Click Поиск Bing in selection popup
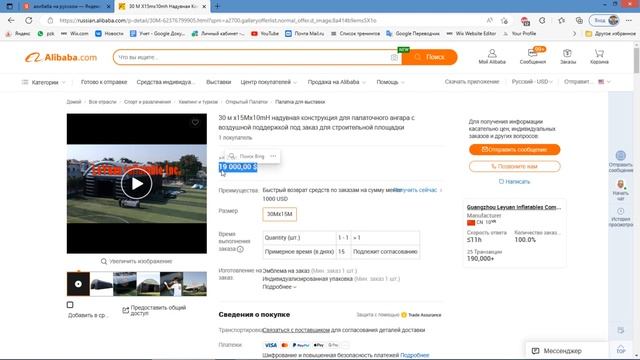Screen dimensions: 640x360 248,156
